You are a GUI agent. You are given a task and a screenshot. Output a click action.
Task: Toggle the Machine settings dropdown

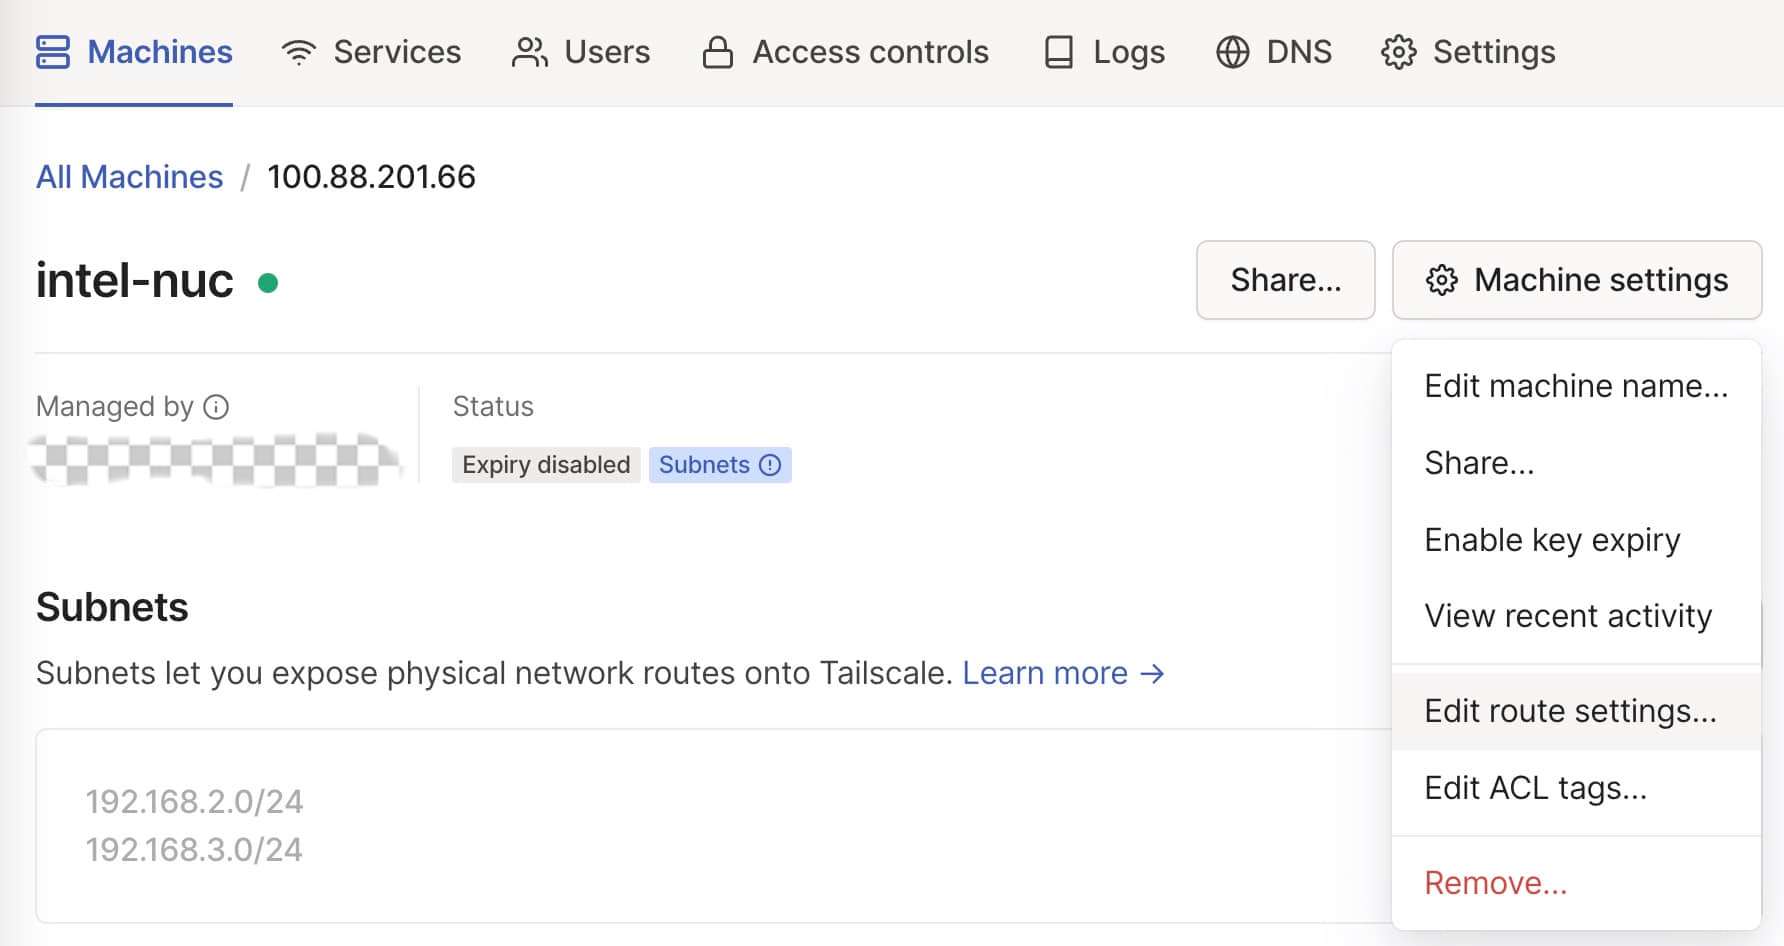(x=1577, y=280)
